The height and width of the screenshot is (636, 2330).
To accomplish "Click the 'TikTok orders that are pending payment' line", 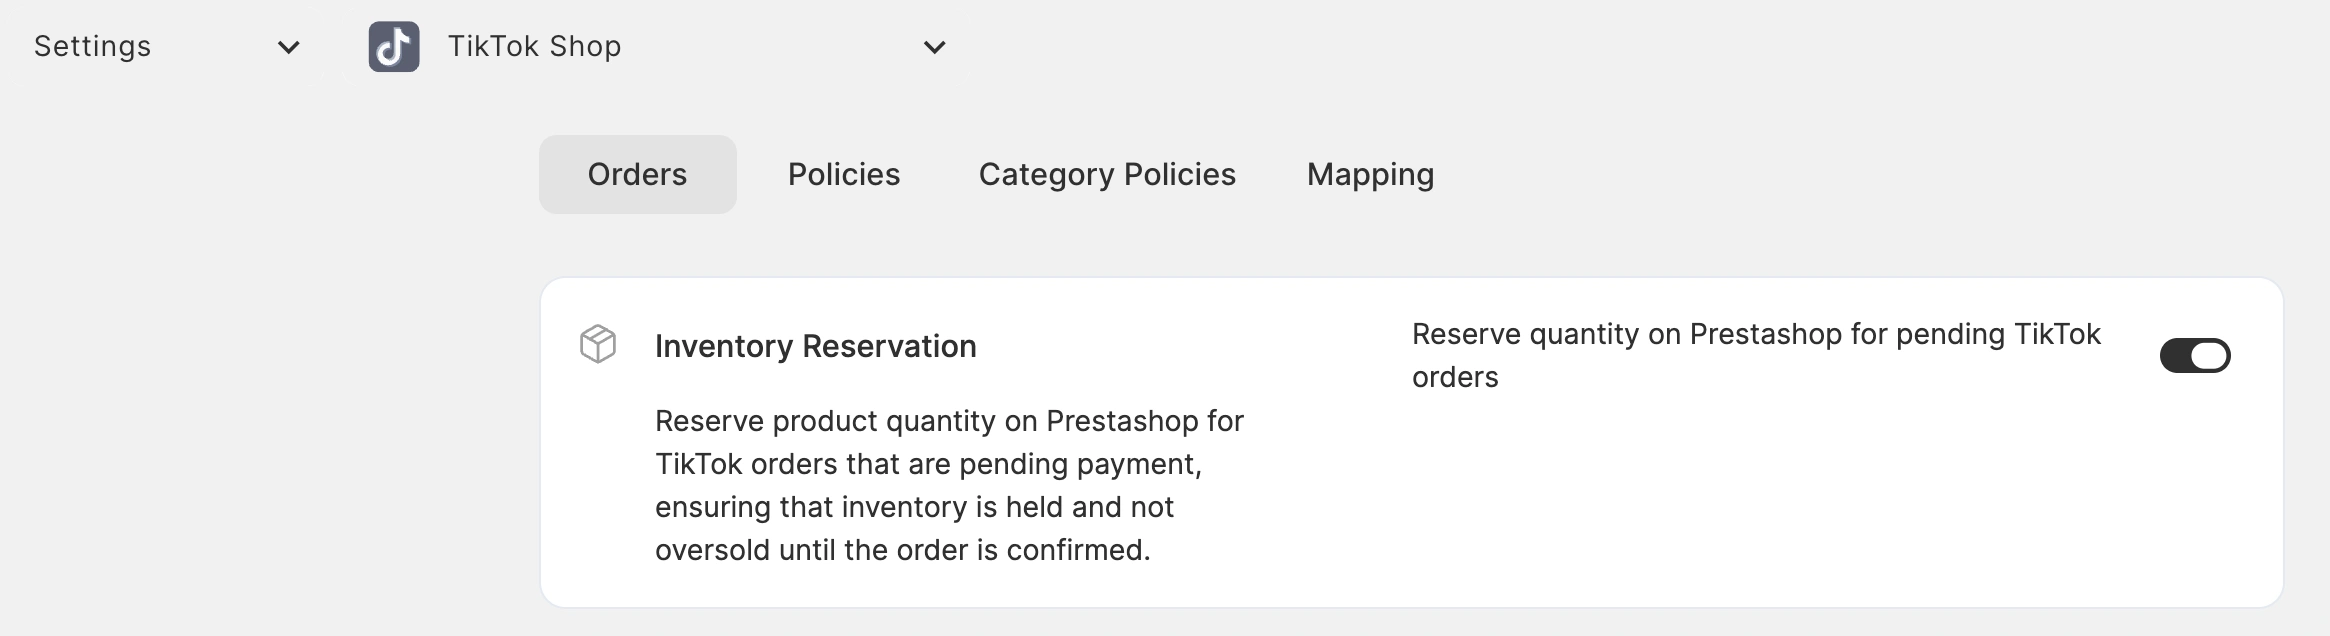I will point(928,464).
